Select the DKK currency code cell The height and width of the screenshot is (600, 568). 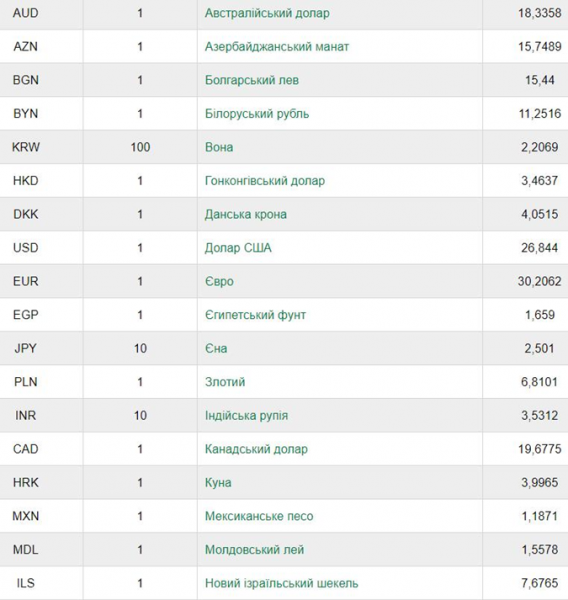click(x=41, y=214)
